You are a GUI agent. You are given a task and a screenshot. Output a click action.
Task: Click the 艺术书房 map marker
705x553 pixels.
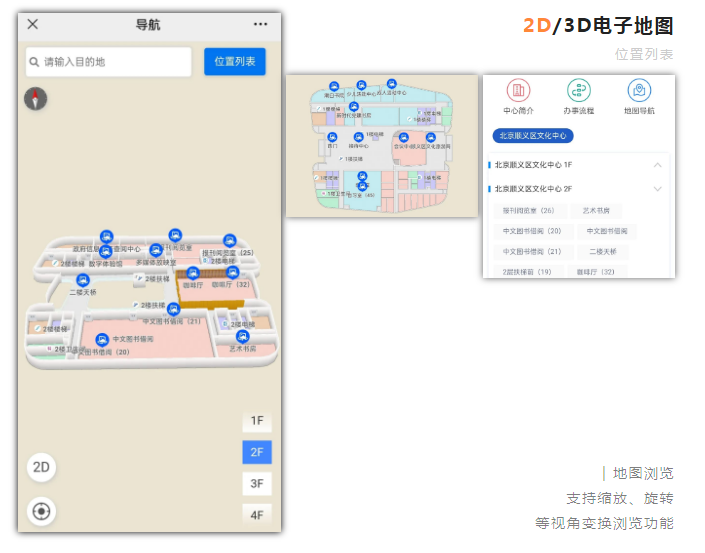[243, 336]
